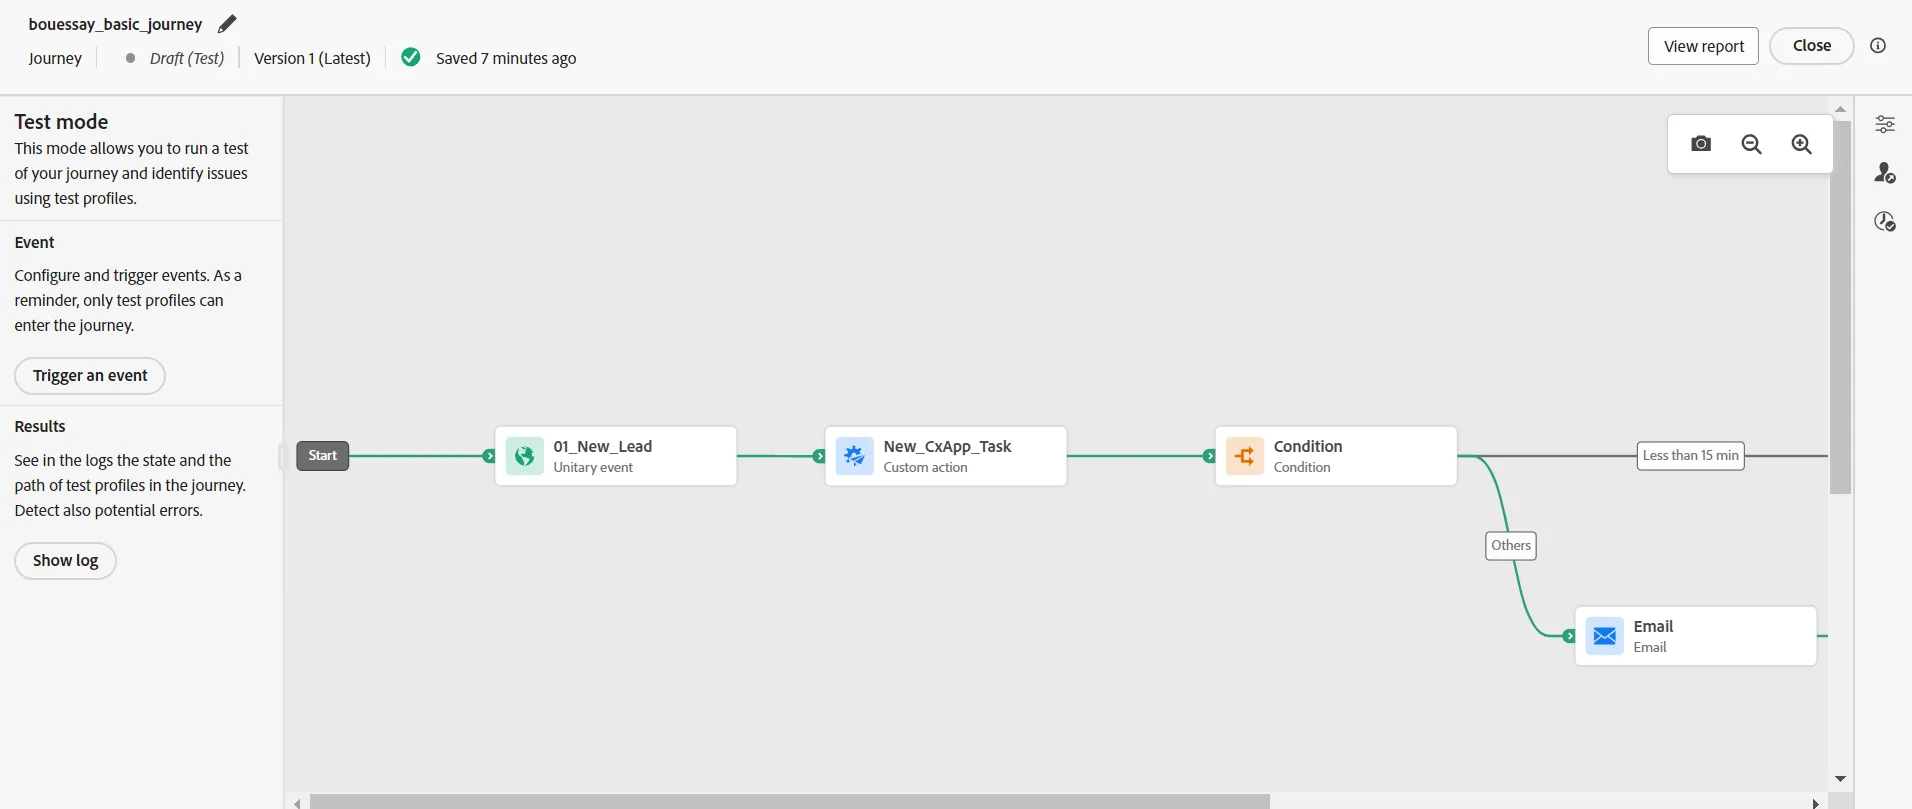Viewport: 1912px width, 809px height.
Task: Click the canvas vertical scrollbar thumb
Action: click(x=1840, y=307)
